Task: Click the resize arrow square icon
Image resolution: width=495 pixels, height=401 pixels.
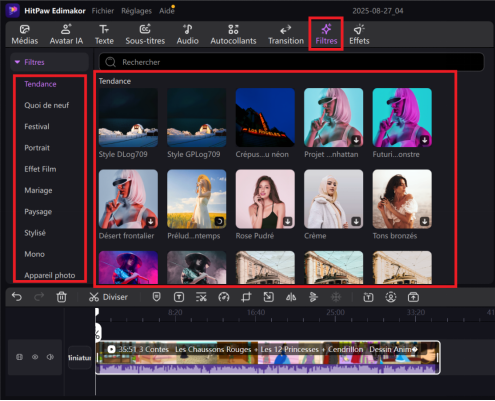Action: 268,297
